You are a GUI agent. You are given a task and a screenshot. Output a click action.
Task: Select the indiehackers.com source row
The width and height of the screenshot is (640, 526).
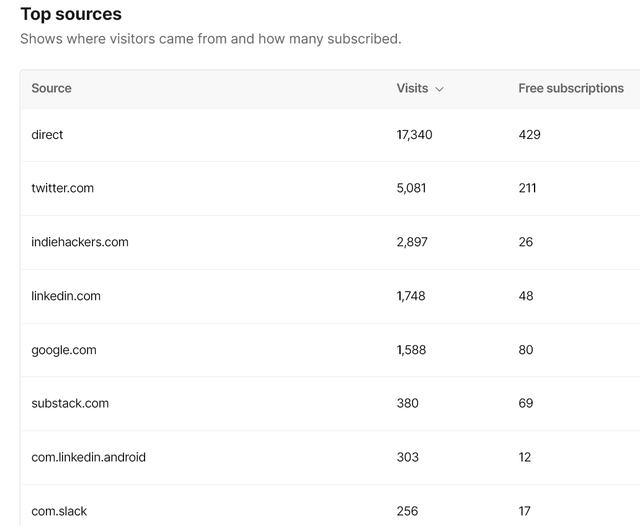pos(330,242)
